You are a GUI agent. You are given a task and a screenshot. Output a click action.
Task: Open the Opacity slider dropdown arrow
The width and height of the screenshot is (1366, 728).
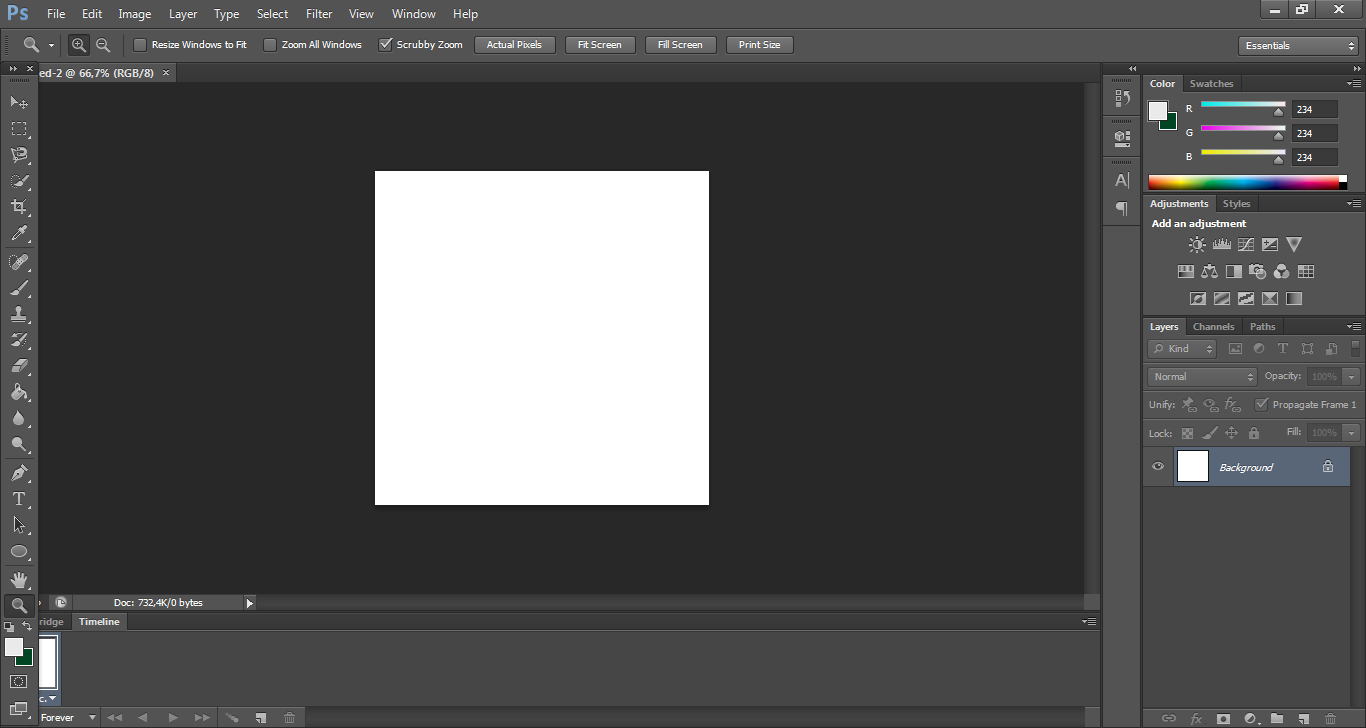1352,377
